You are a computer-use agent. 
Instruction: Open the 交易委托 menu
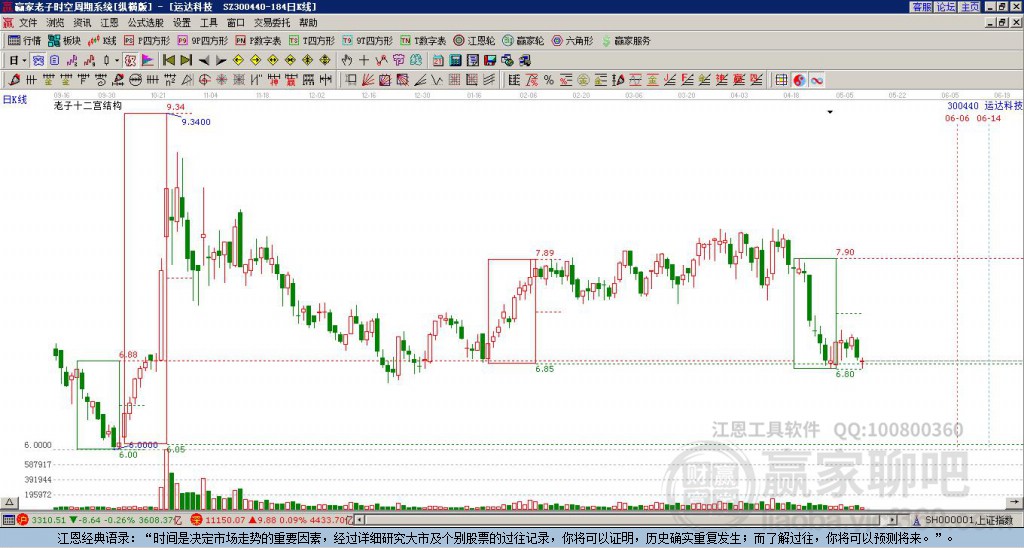pyautogui.click(x=272, y=23)
